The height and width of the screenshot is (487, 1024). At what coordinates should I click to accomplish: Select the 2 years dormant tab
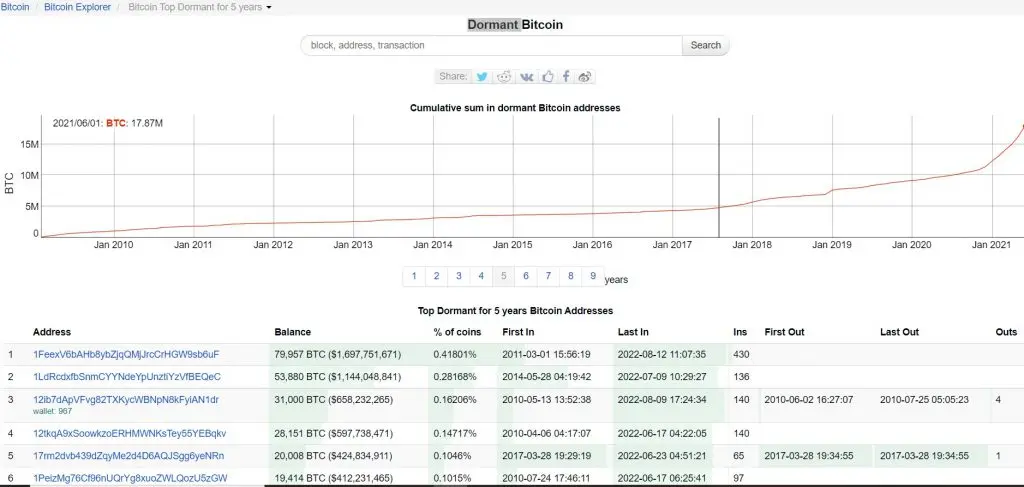436,276
